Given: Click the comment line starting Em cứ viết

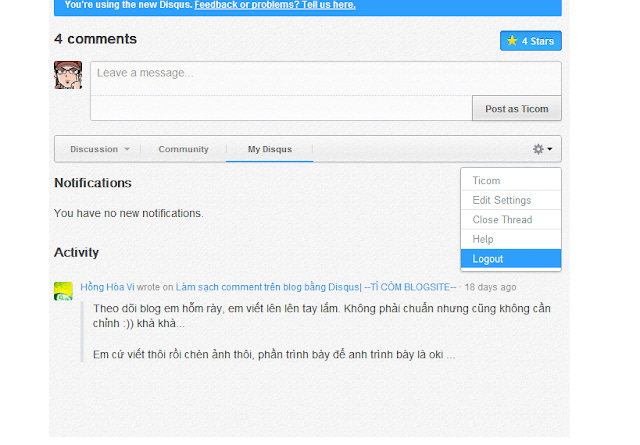Looking at the screenshot, I should pos(274,354).
